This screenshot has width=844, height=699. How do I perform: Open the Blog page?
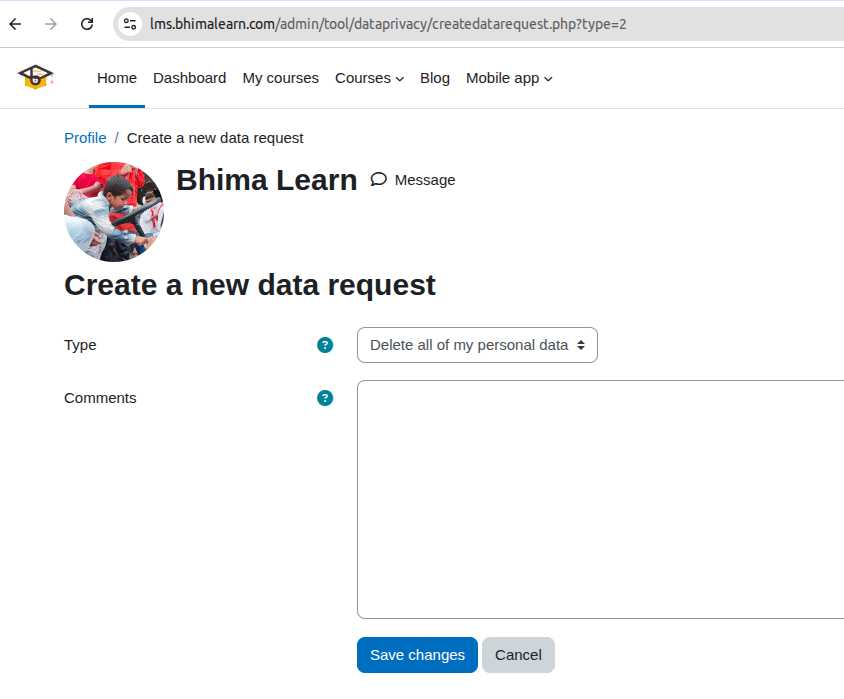[435, 78]
